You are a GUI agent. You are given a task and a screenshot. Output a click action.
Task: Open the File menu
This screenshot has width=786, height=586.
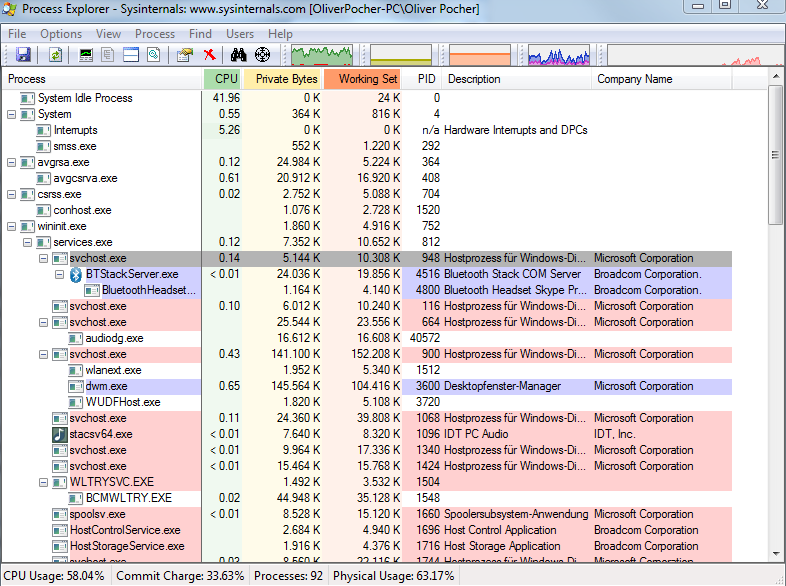[x=17, y=34]
